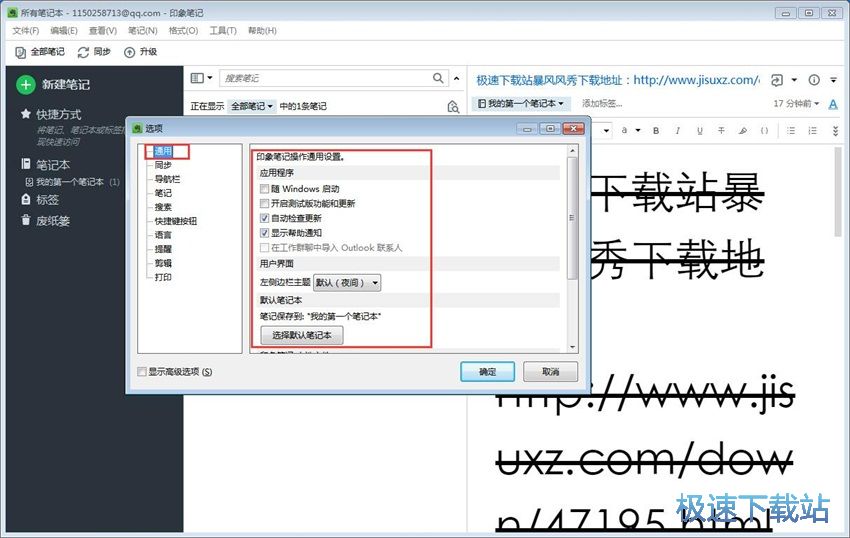Select 通用 in options tree

[163, 151]
